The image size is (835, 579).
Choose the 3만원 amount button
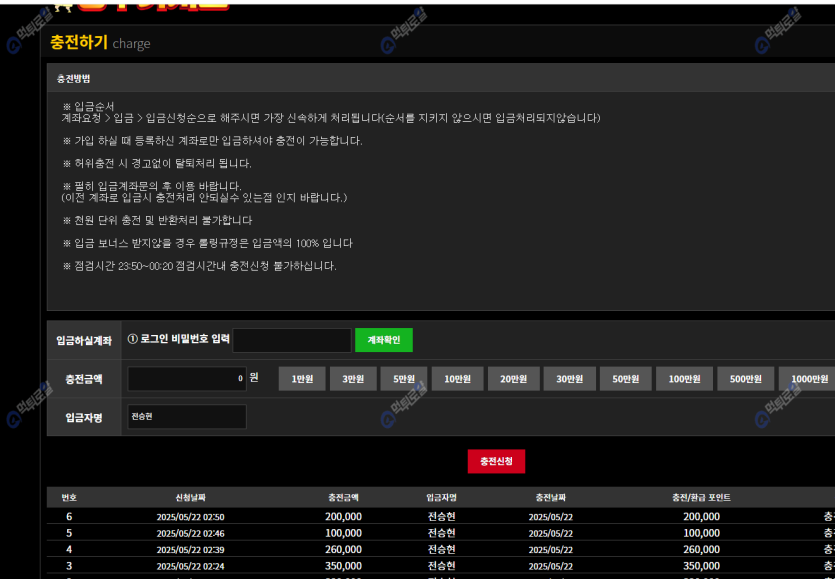353,379
